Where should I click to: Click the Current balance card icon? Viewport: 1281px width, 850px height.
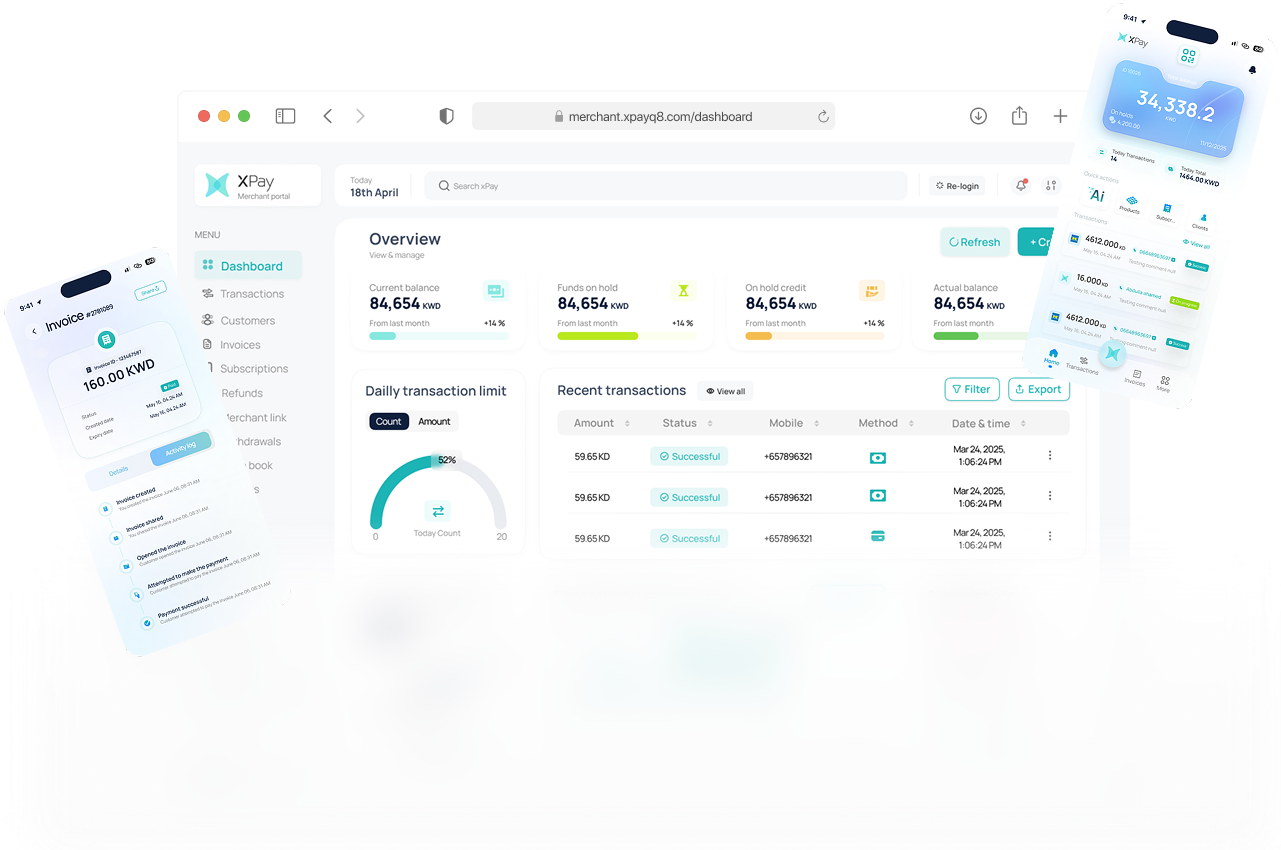coord(495,291)
